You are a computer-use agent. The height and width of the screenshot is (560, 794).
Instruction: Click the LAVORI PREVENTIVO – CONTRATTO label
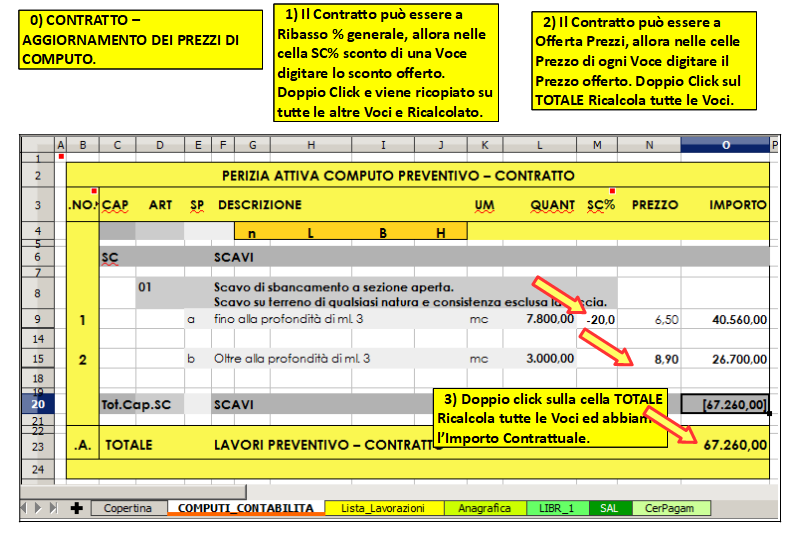[329, 445]
